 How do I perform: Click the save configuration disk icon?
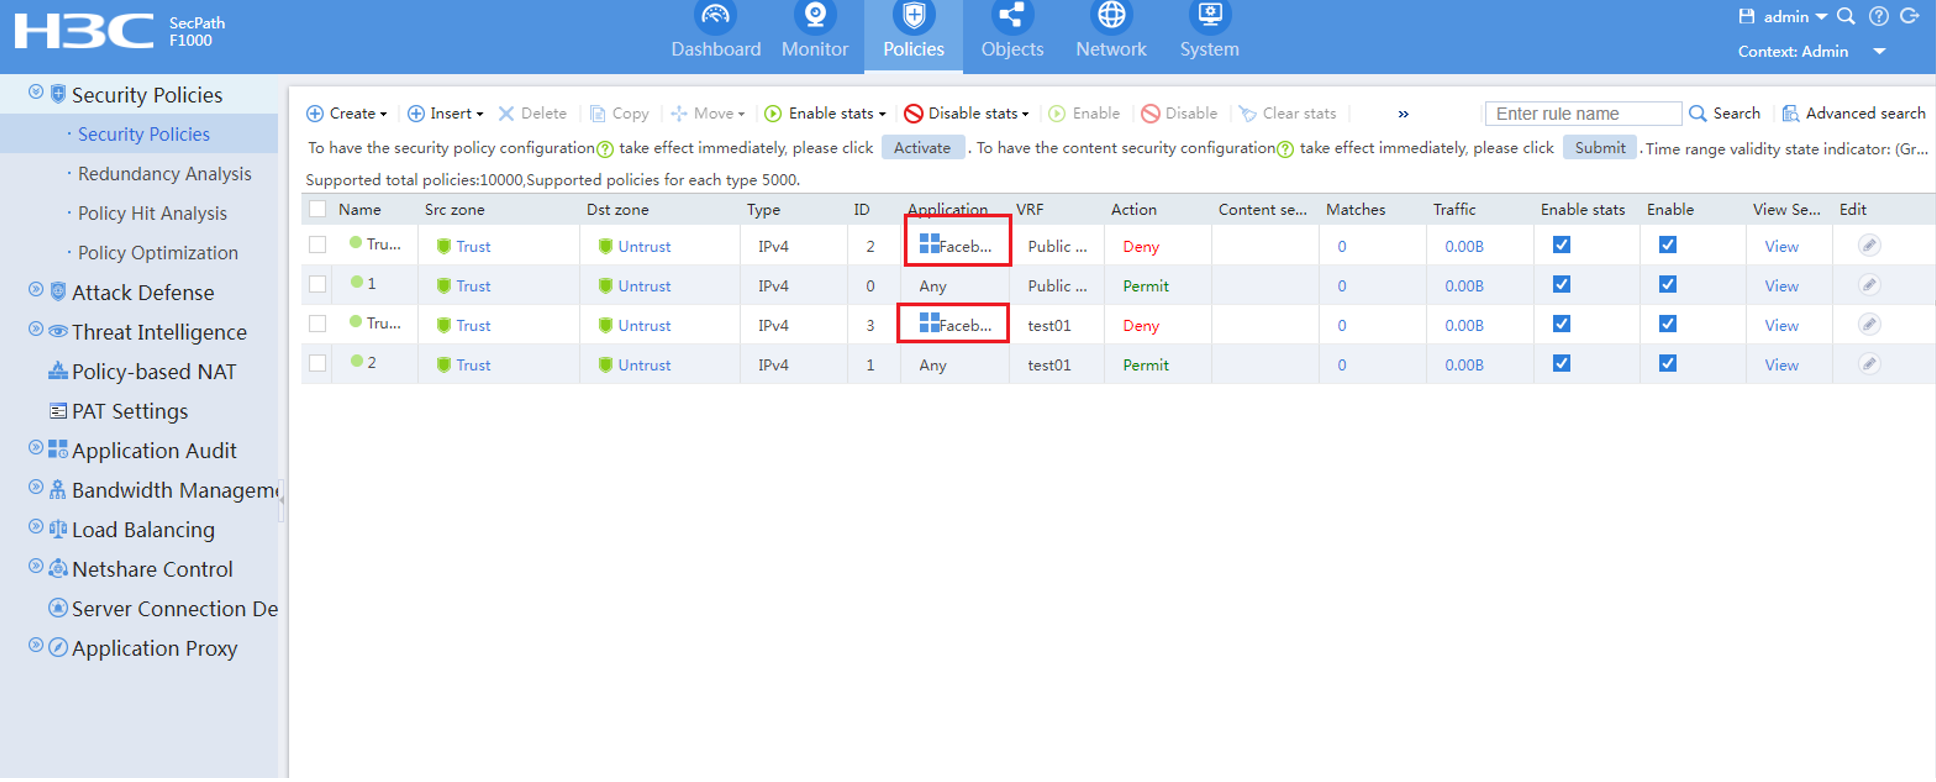(1747, 16)
